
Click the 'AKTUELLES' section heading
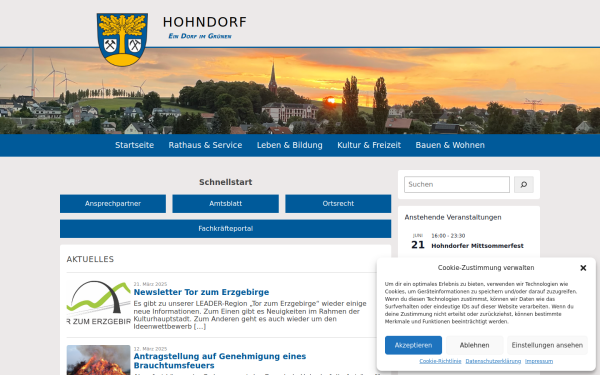90,259
